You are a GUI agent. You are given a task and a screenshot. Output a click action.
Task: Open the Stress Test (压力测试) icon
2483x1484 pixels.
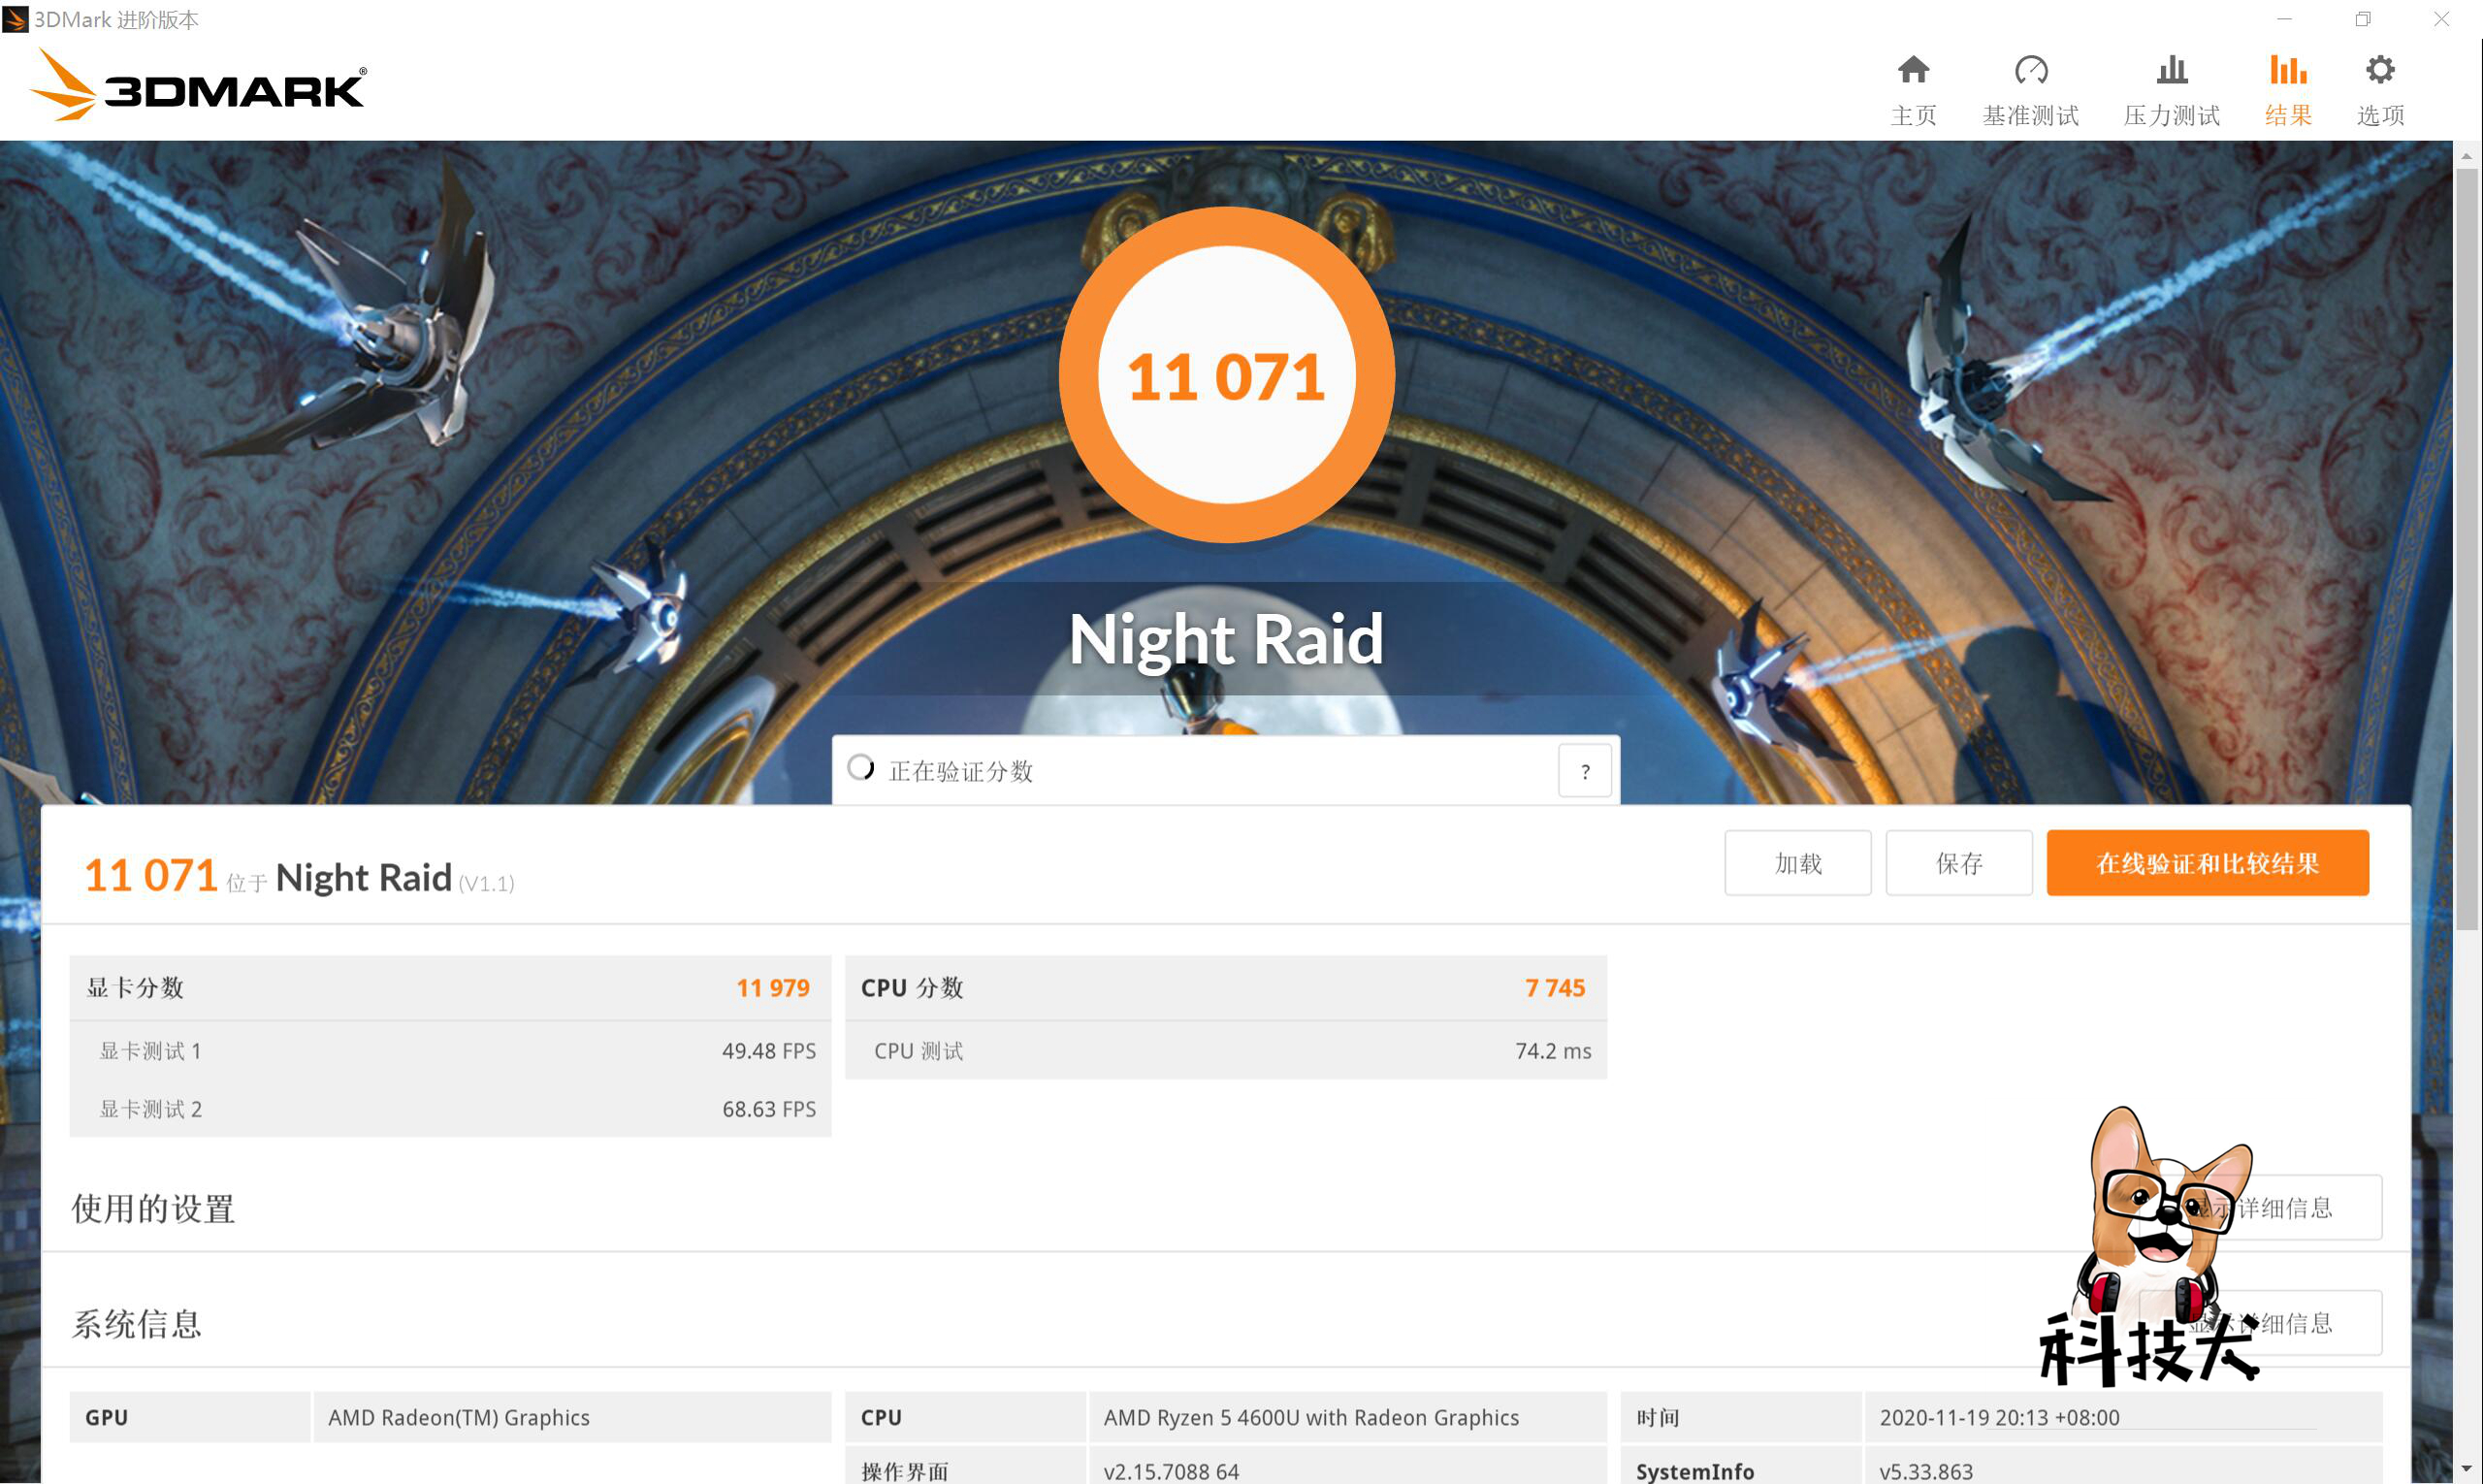tap(2171, 71)
